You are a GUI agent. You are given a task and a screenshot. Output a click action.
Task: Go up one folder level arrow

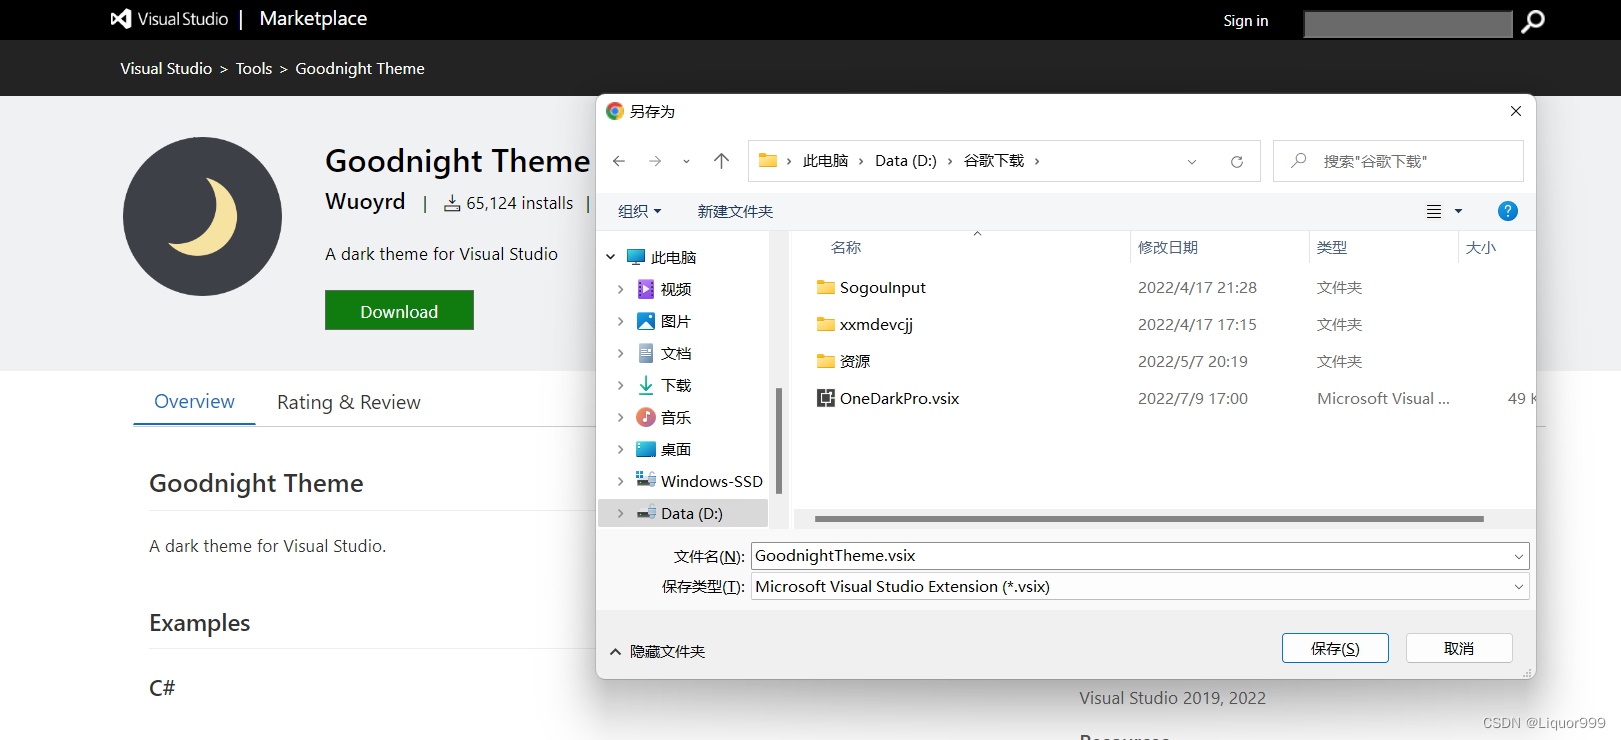[722, 161]
